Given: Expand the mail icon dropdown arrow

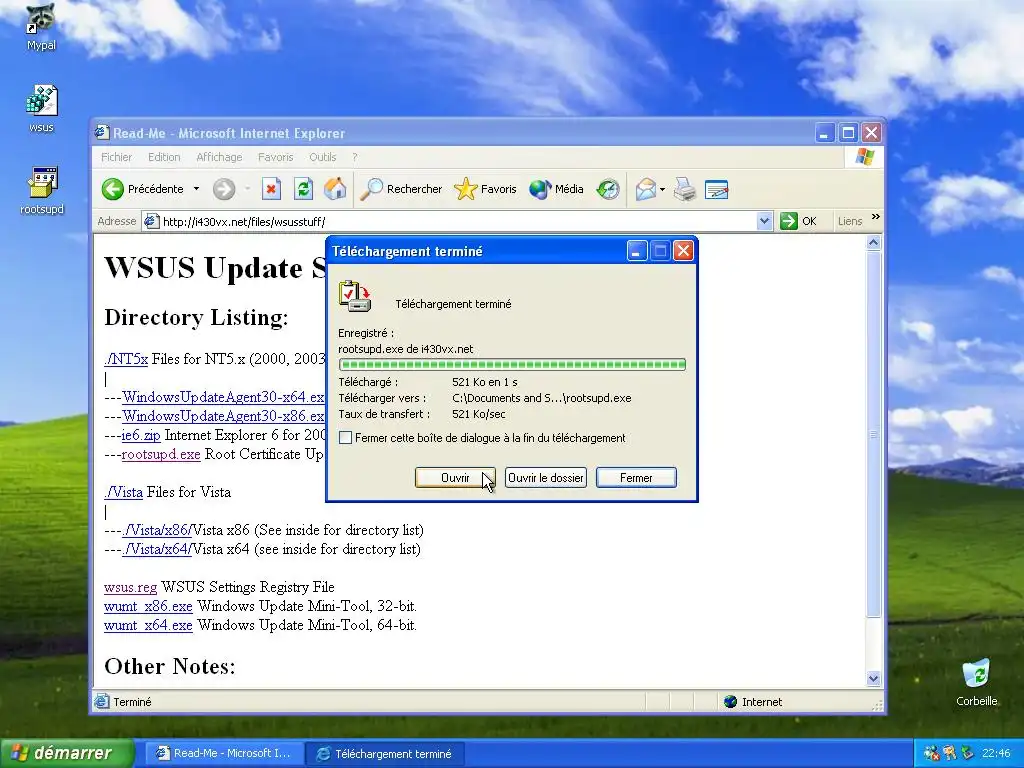Looking at the screenshot, I should click(x=662, y=189).
